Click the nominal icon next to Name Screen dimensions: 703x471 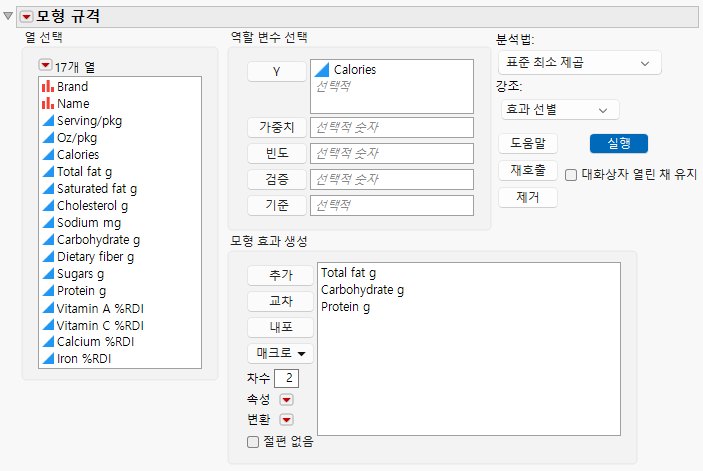tap(48, 104)
